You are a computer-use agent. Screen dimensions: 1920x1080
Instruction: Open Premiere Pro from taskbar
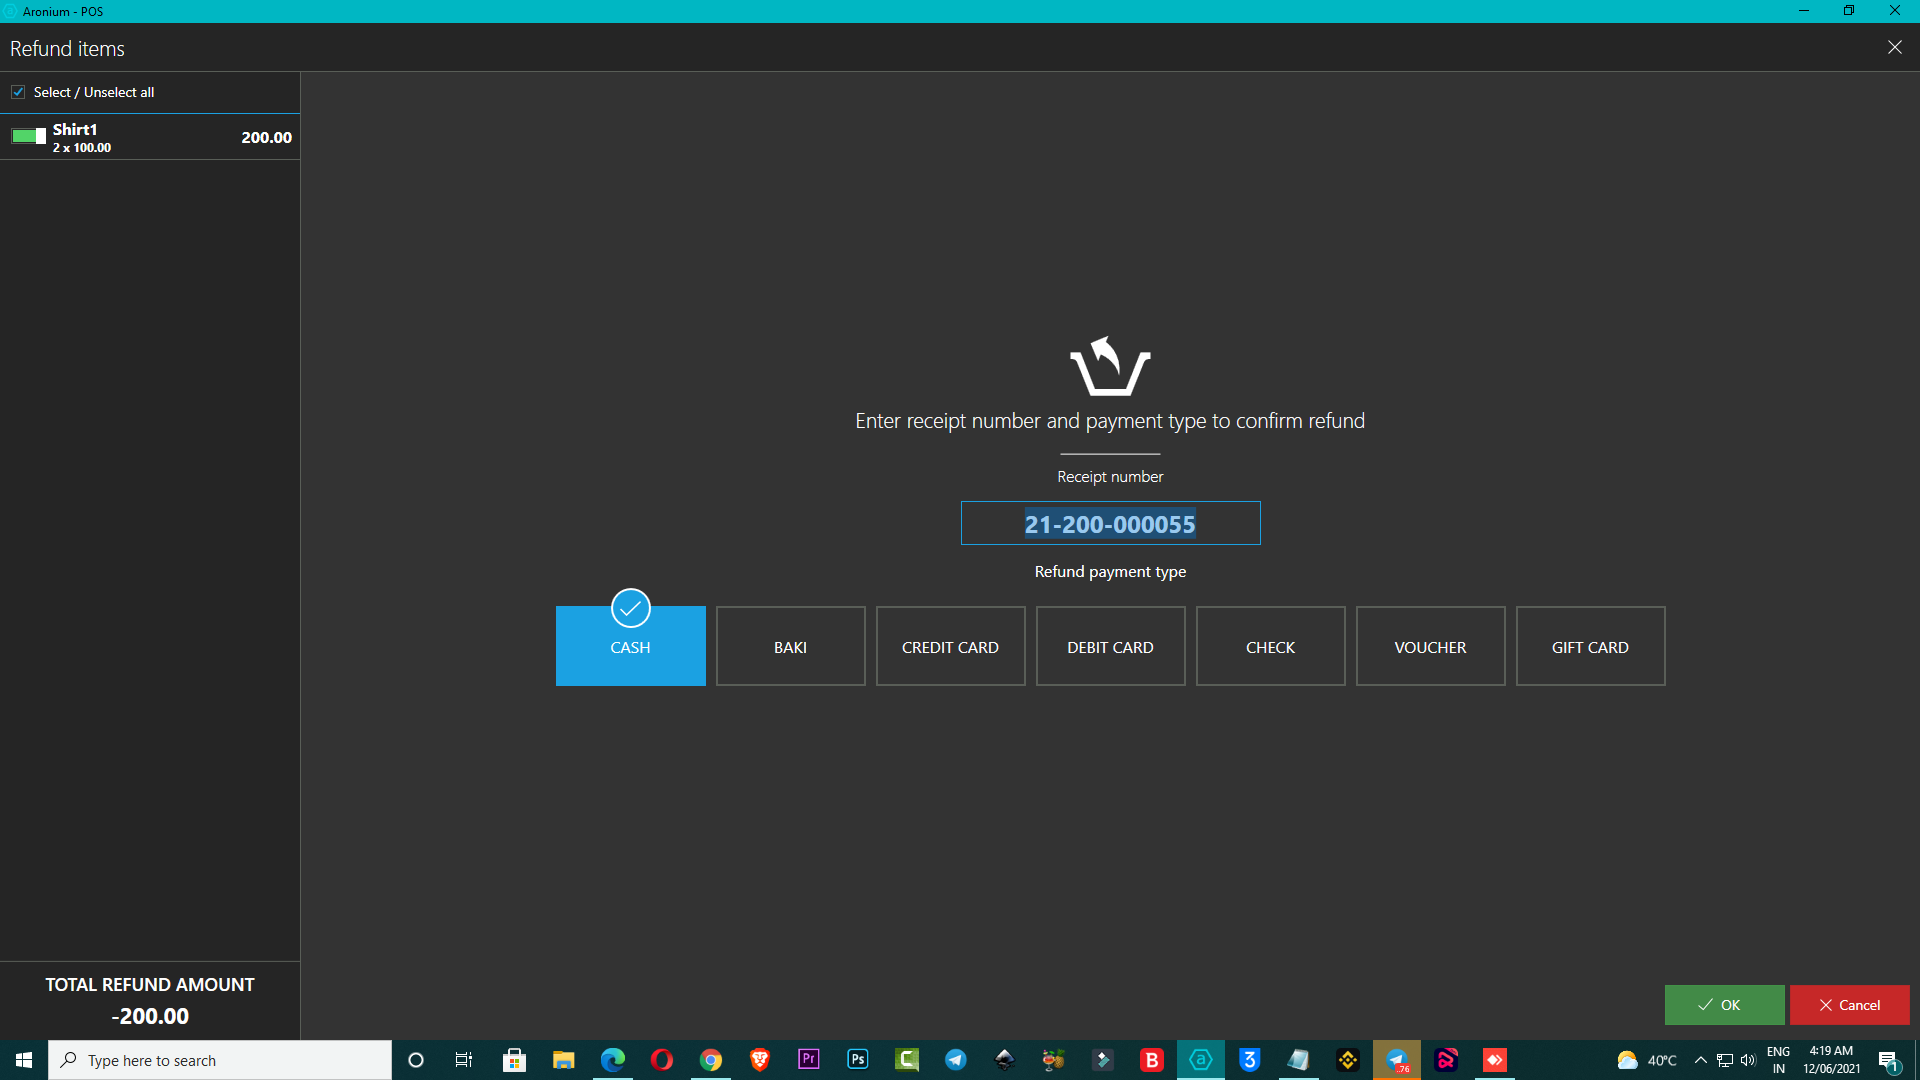click(x=809, y=1060)
